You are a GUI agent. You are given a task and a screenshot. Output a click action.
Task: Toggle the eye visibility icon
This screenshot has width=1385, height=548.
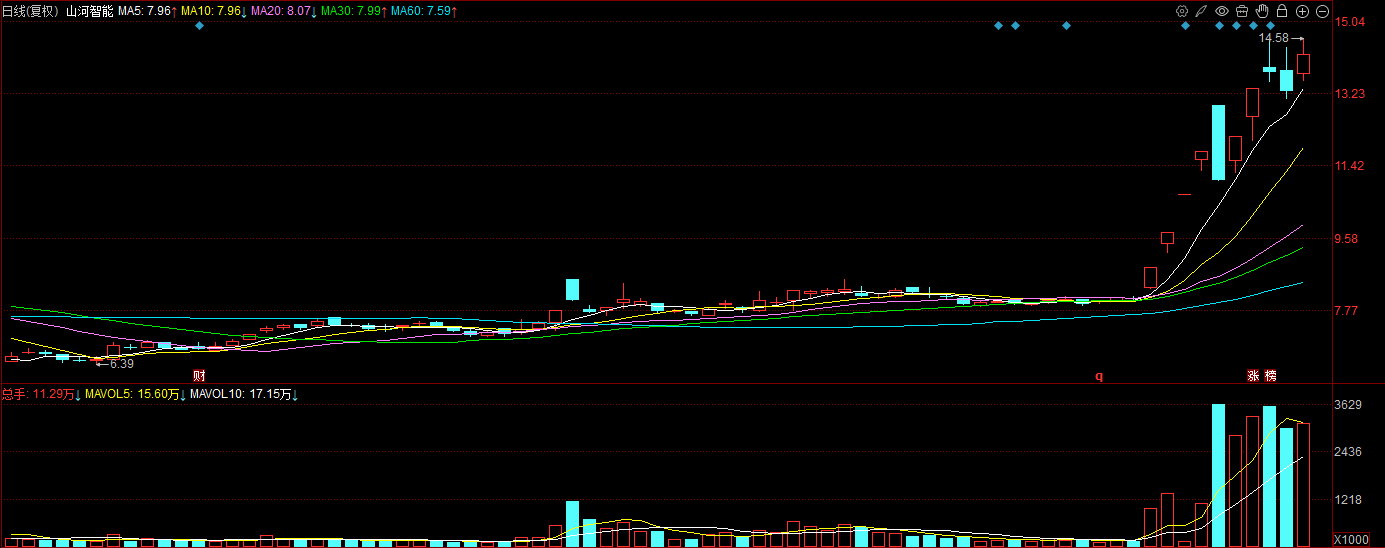[x=1222, y=11]
